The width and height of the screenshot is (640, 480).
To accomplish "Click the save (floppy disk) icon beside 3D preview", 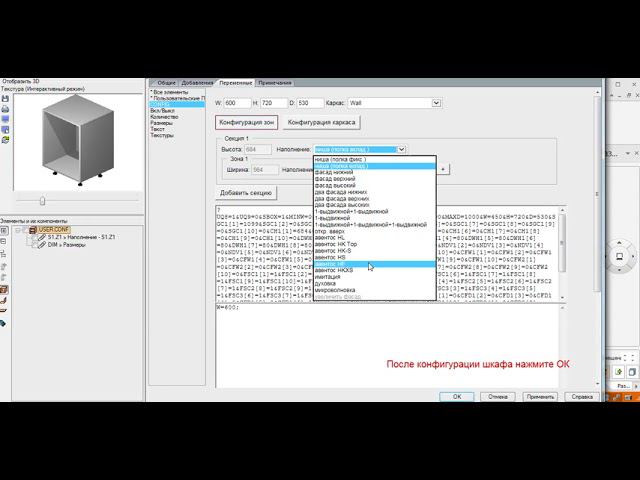I will coord(5,99).
